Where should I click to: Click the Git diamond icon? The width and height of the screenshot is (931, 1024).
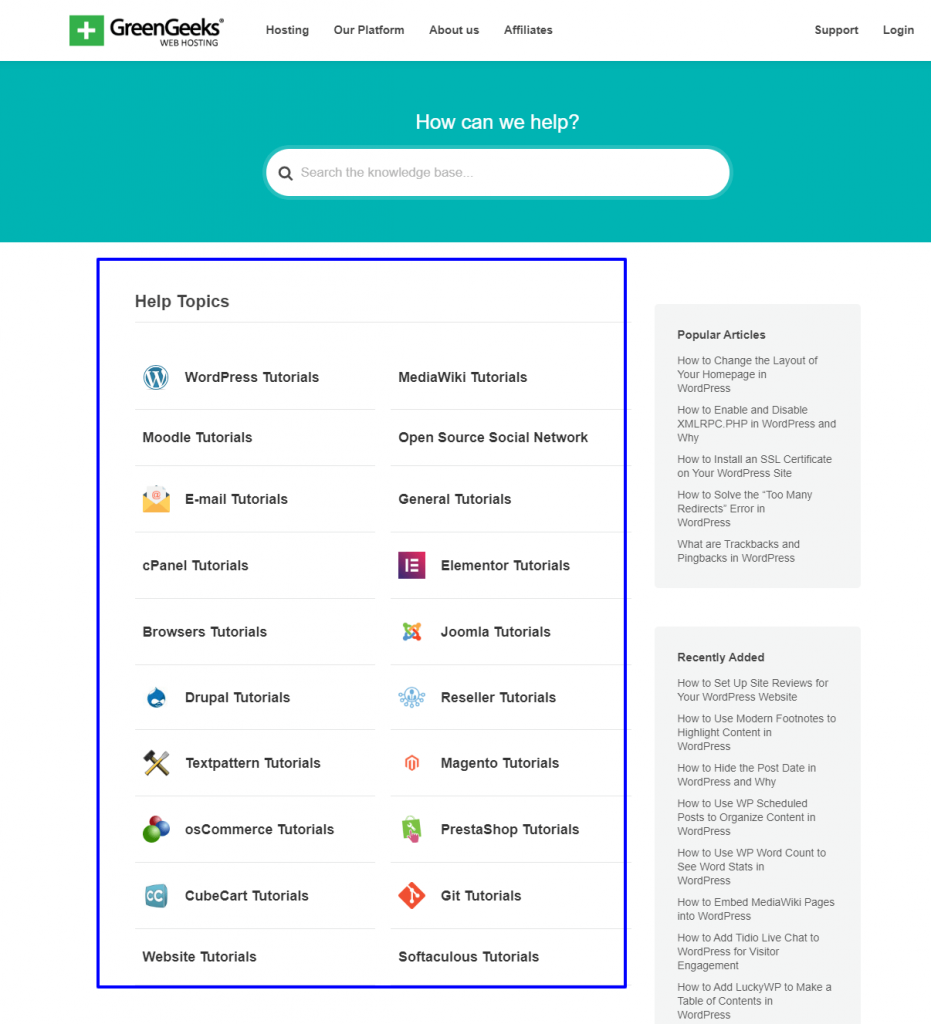[412, 896]
